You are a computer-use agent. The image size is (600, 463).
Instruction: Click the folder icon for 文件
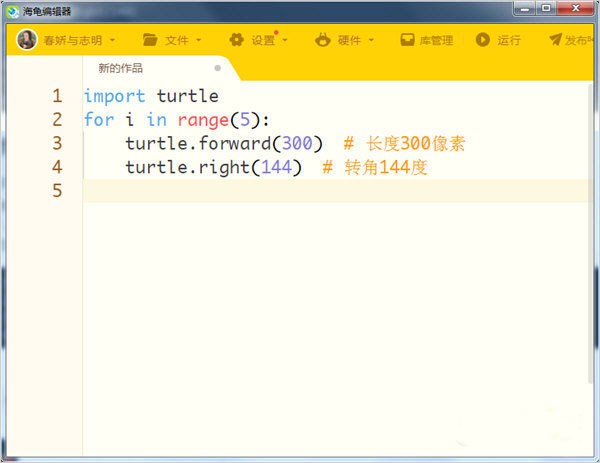point(150,40)
